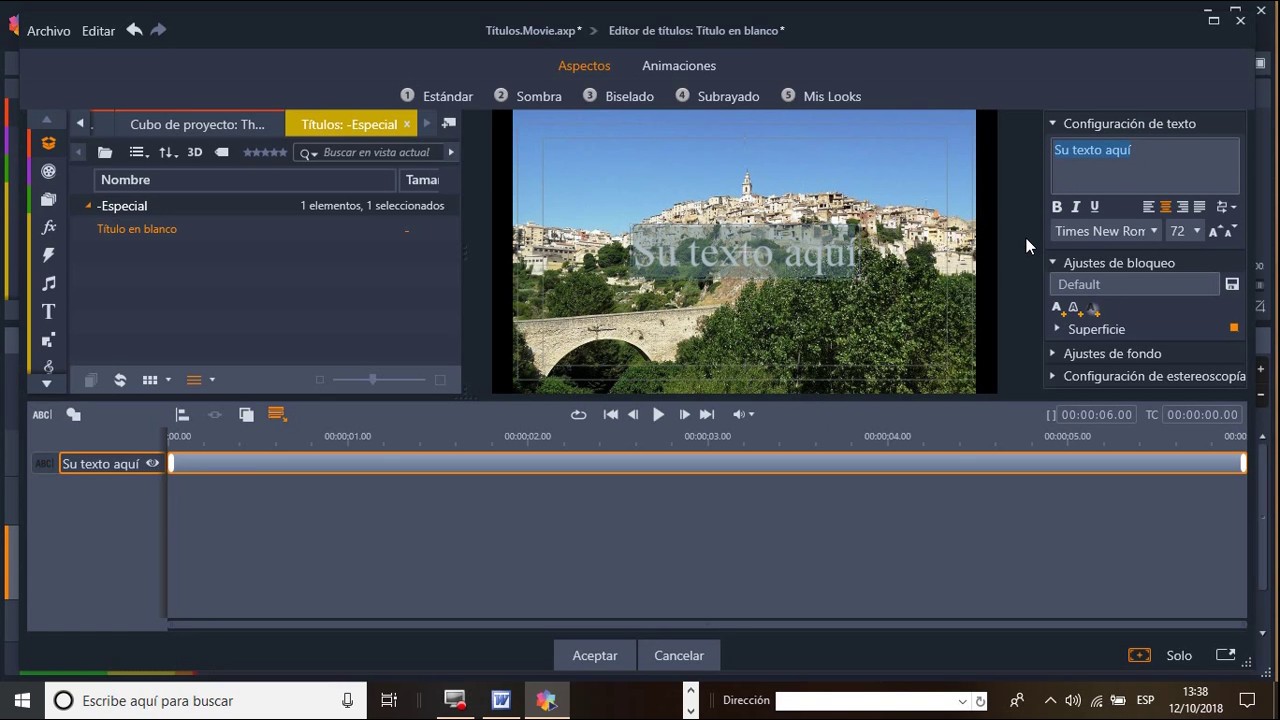Increase font size with larger A icon
The height and width of the screenshot is (720, 1280).
(x=1215, y=231)
